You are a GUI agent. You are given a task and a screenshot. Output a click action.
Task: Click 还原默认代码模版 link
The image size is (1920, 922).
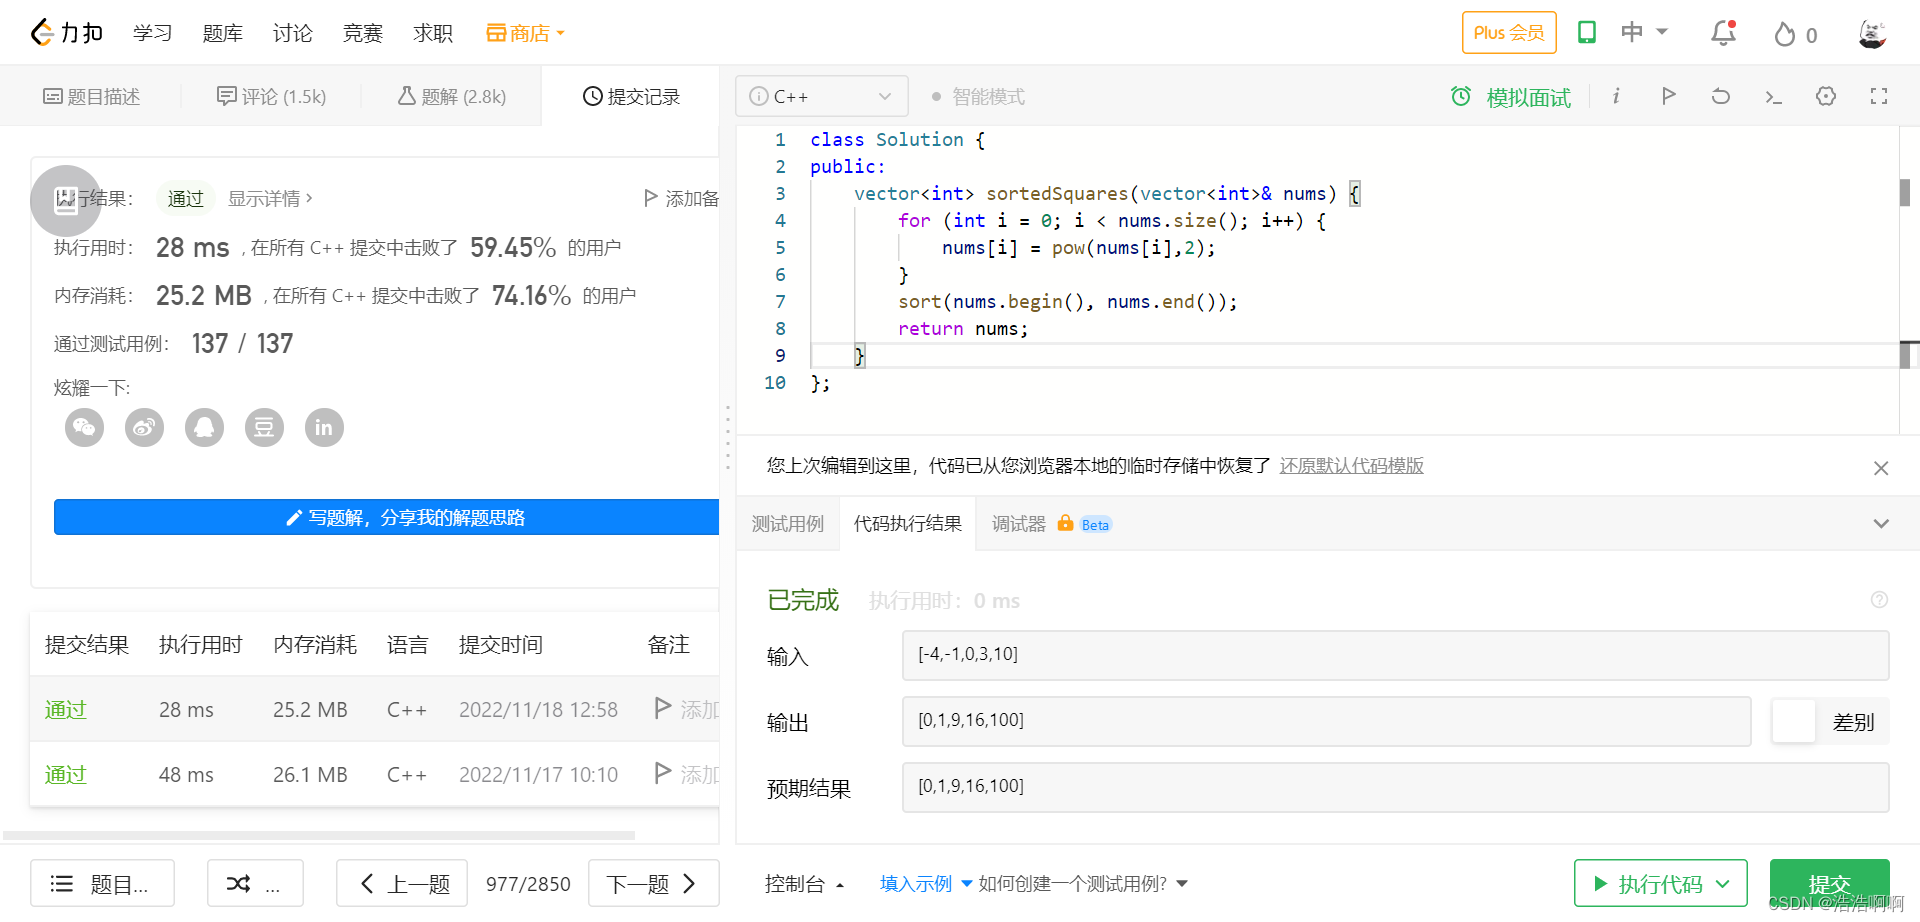[x=1351, y=466]
